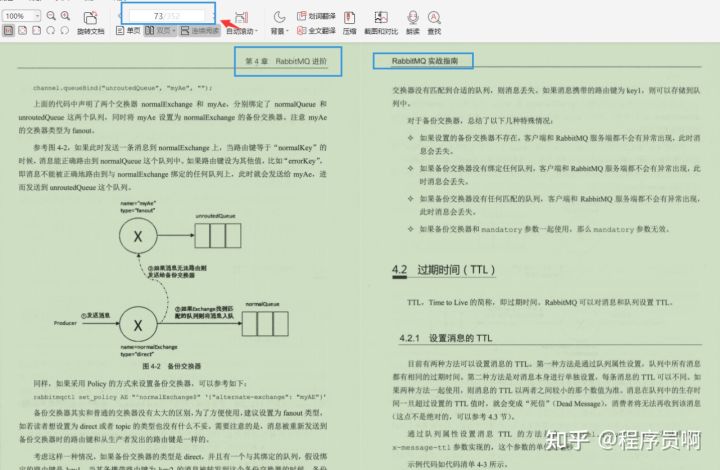Switch to 单页 single page view
Screen dimensions: 720x470
pyautogui.click(x=128, y=31)
